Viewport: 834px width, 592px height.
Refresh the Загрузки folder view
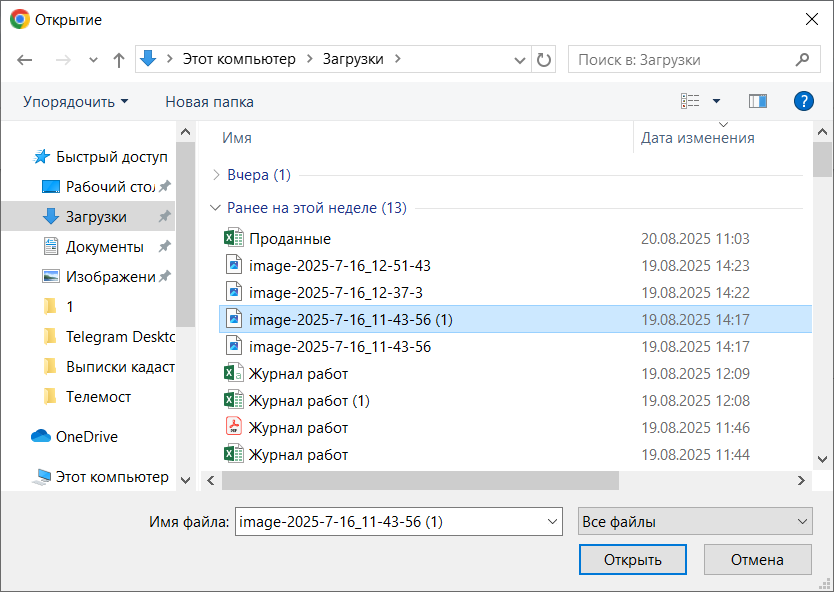[x=544, y=60]
